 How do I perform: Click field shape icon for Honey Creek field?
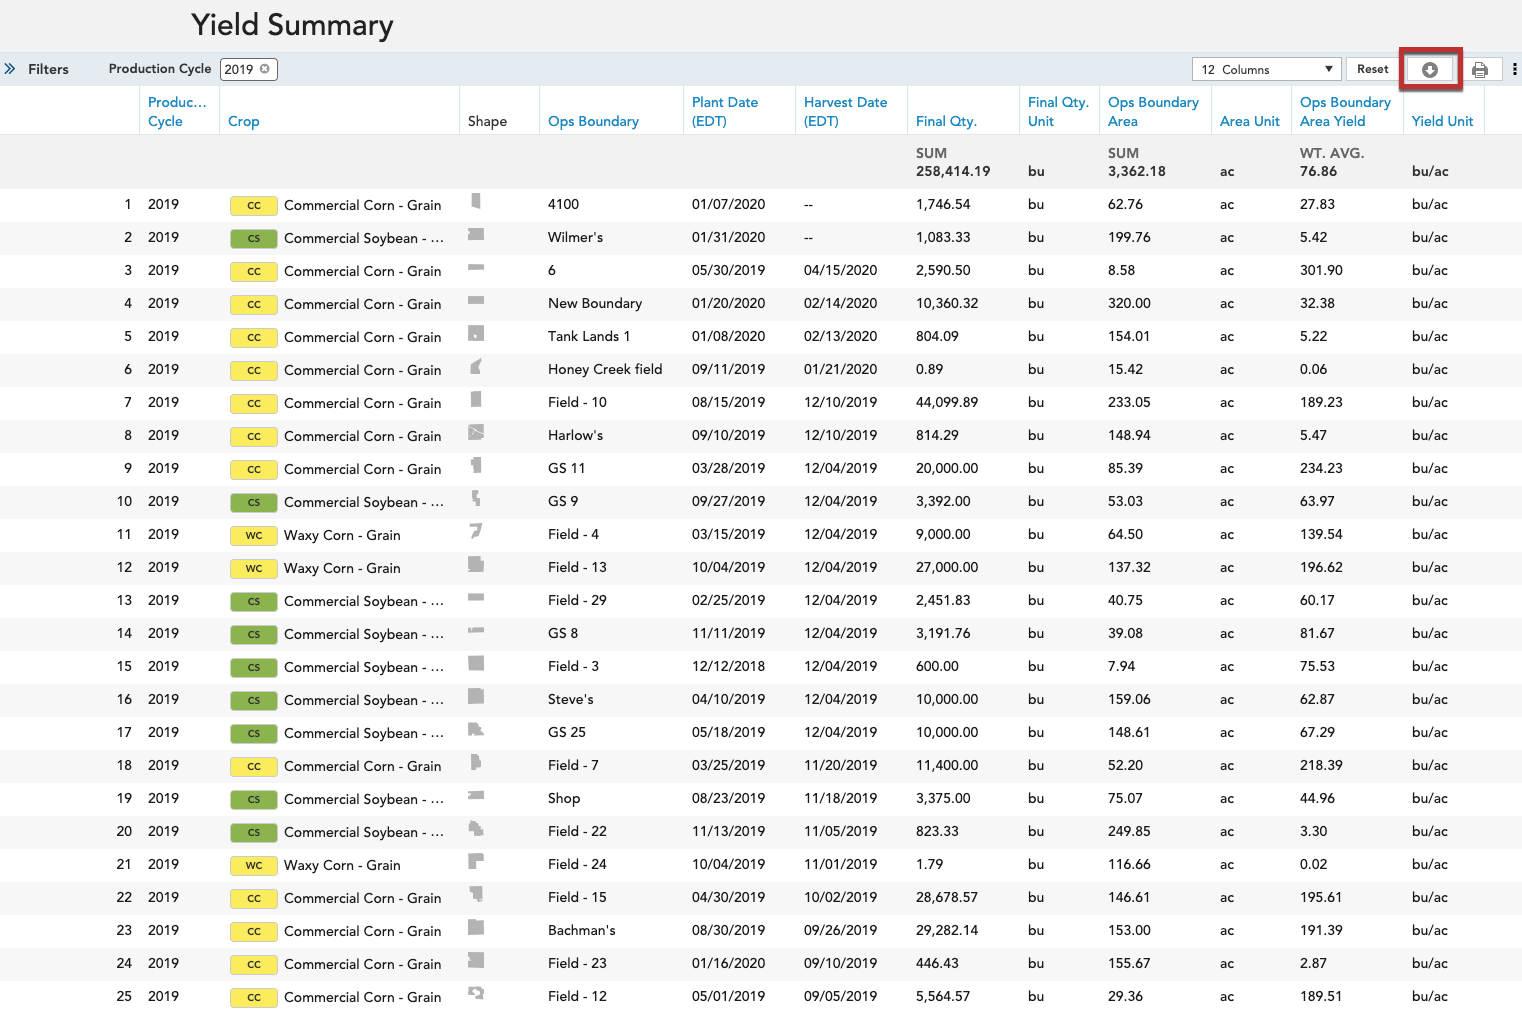pyautogui.click(x=476, y=366)
